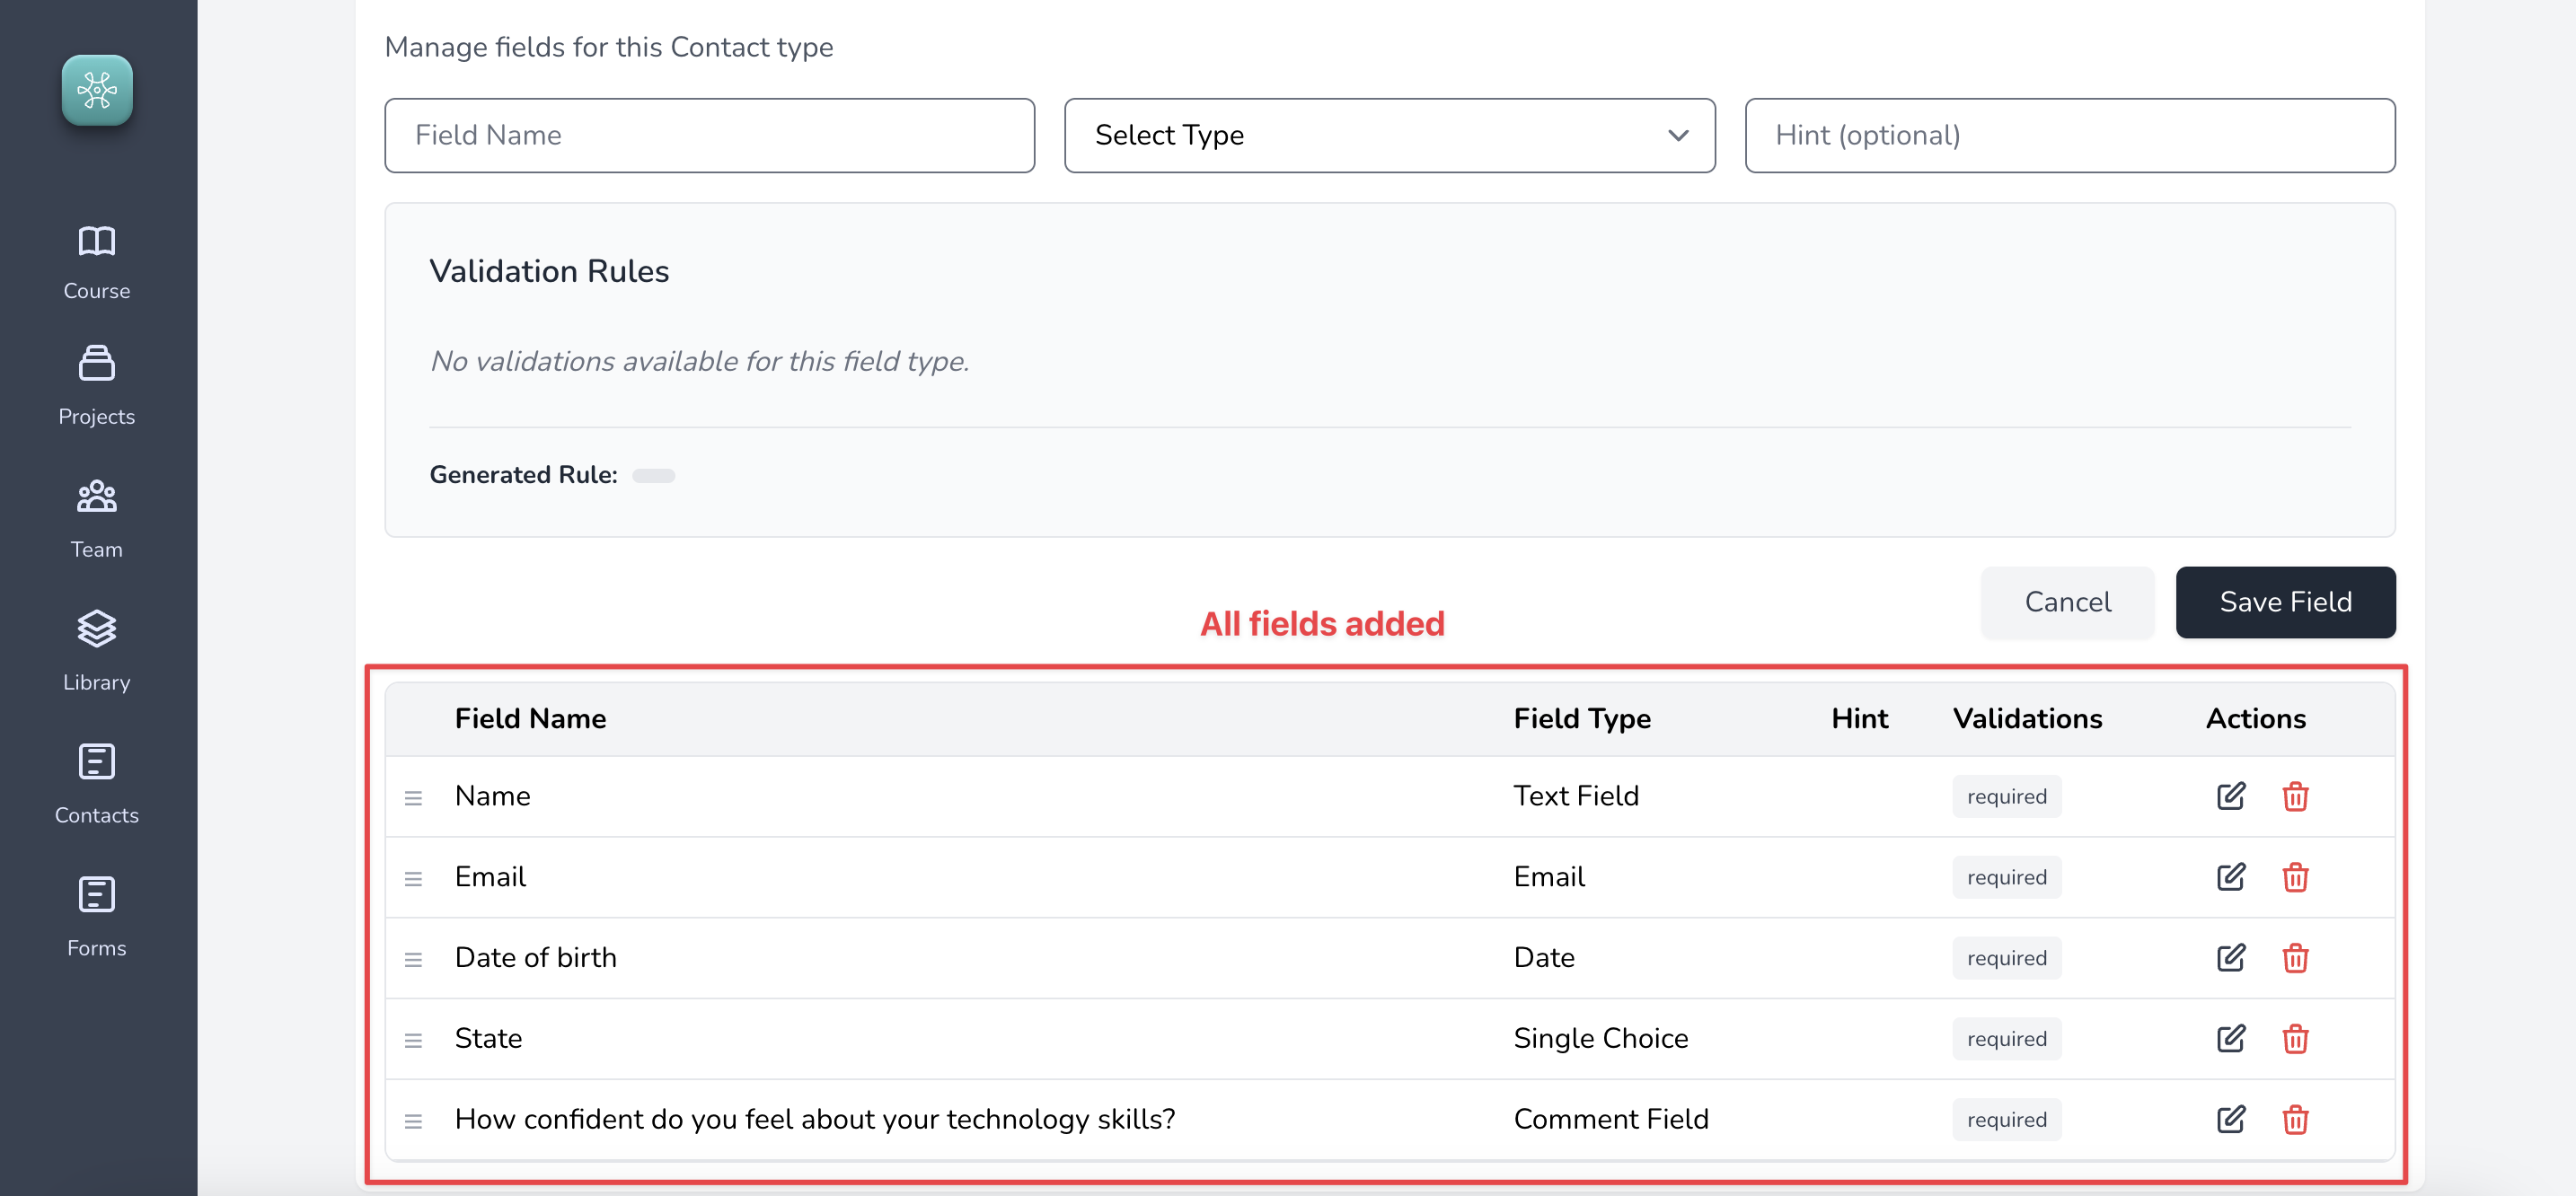
Task: Click the Cancel button
Action: point(2068,601)
